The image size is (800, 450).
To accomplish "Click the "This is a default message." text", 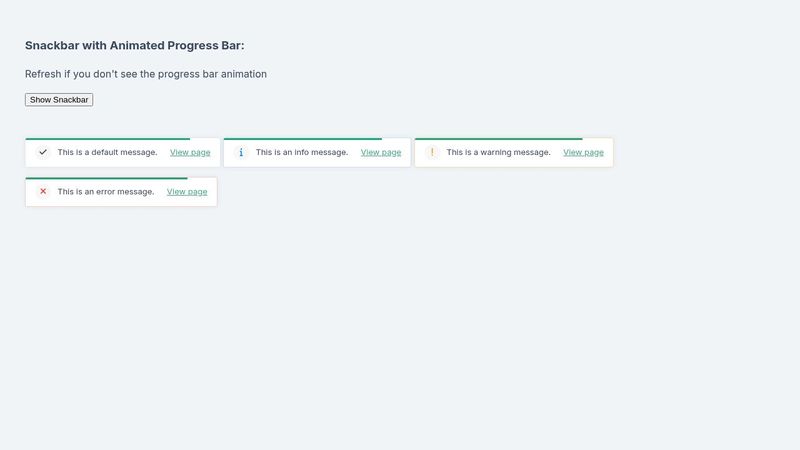I will (x=107, y=152).
